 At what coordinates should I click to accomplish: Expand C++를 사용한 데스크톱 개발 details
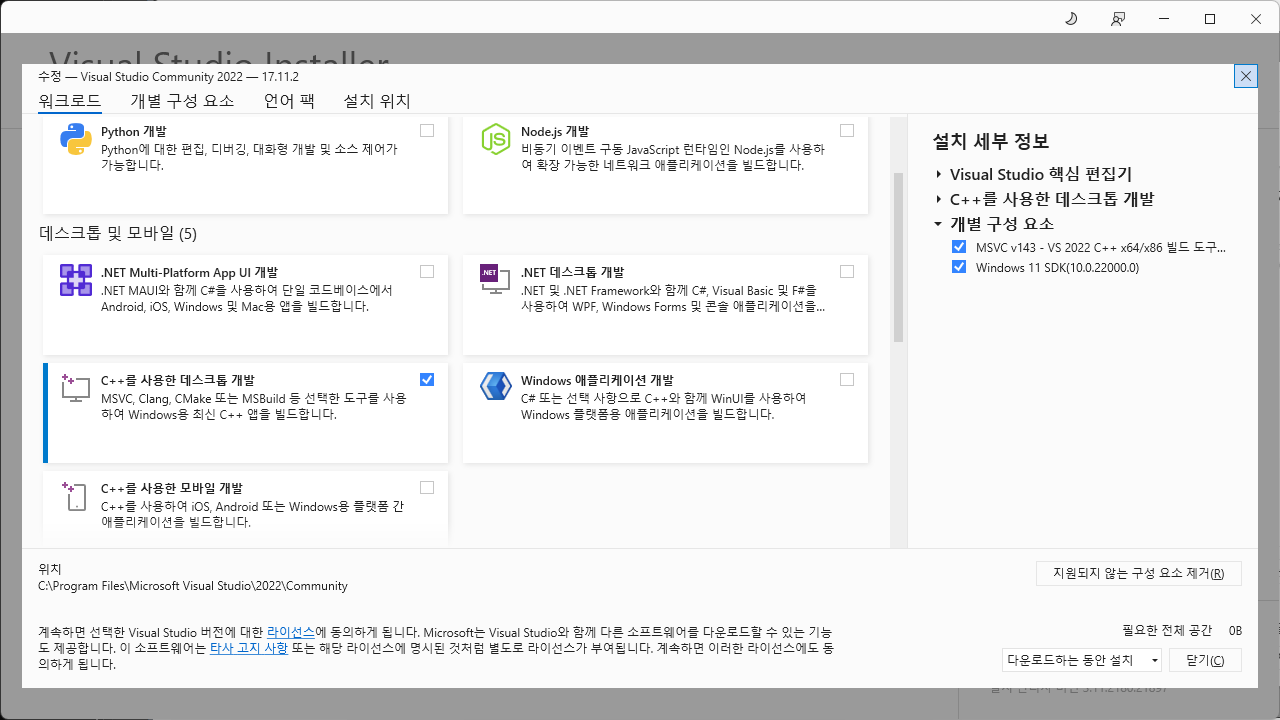(939, 199)
